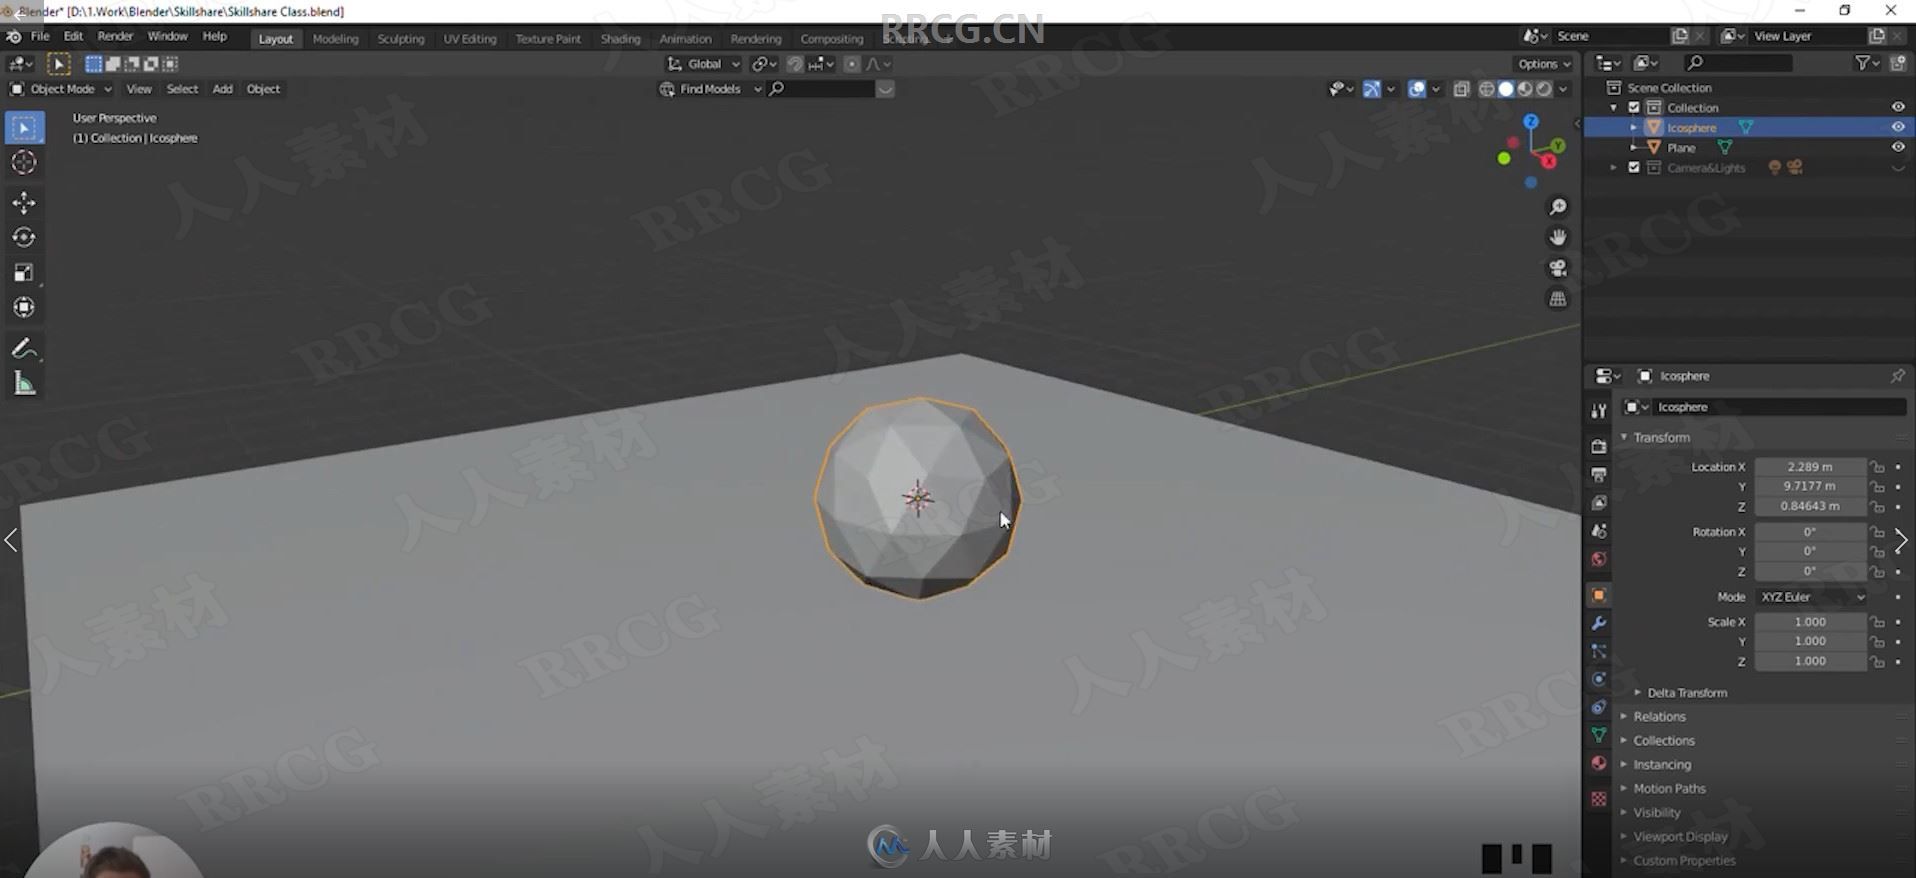Switch to wireframe shading
This screenshot has height=878, width=1916.
click(x=1487, y=89)
